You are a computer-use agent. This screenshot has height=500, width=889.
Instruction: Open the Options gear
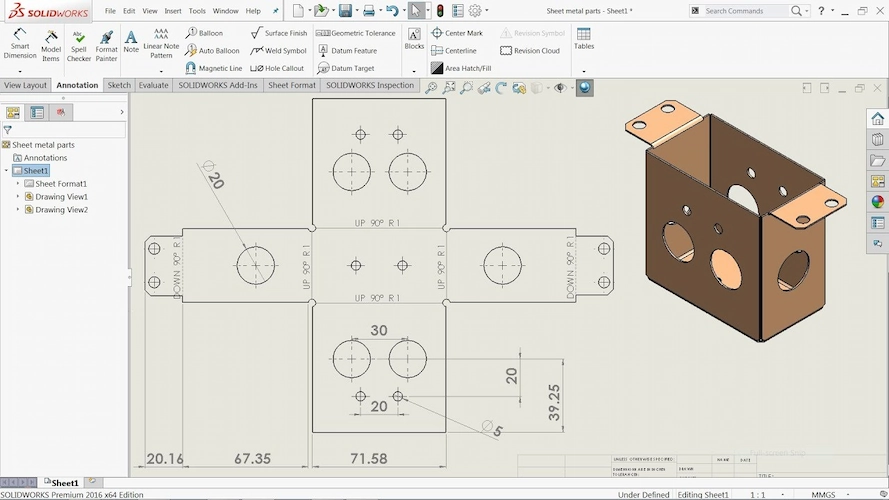pyautogui.click(x=475, y=10)
